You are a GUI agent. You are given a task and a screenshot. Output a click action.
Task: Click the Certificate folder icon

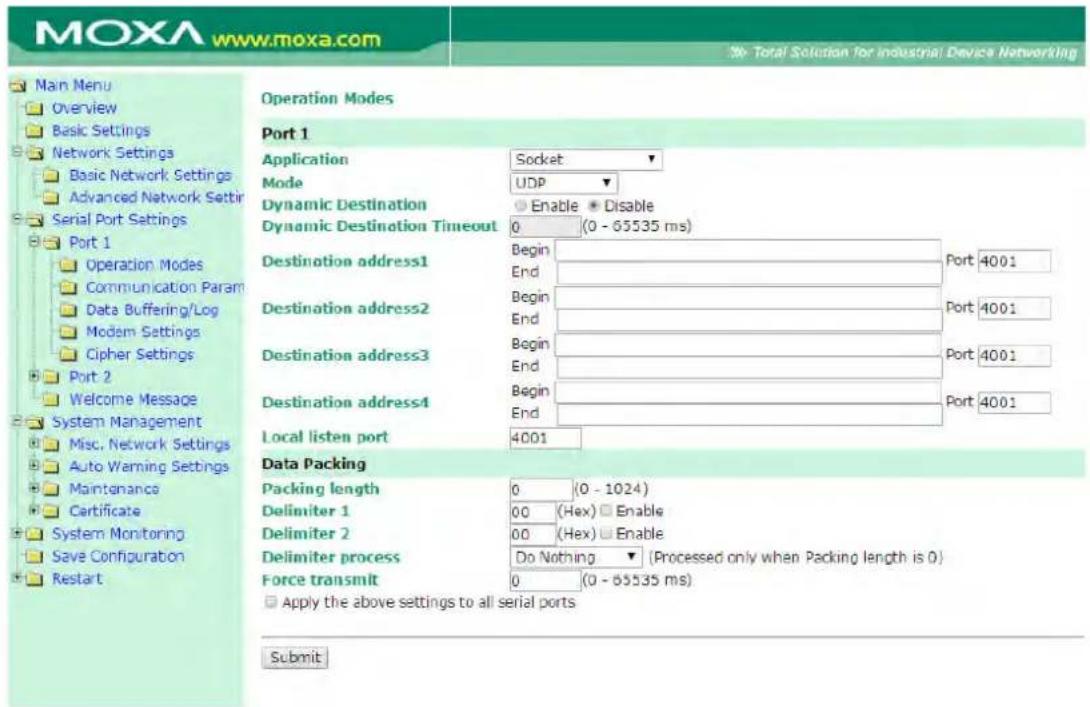(x=51, y=512)
